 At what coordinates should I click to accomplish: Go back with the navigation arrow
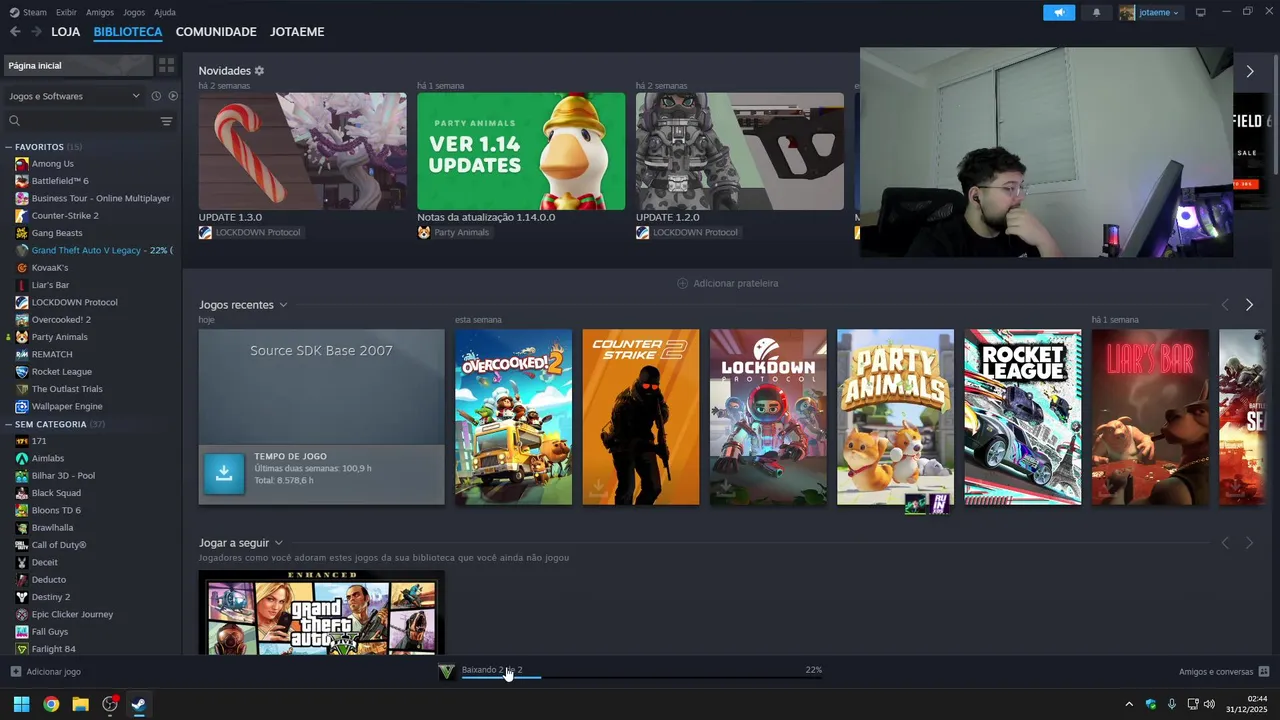tap(15, 32)
